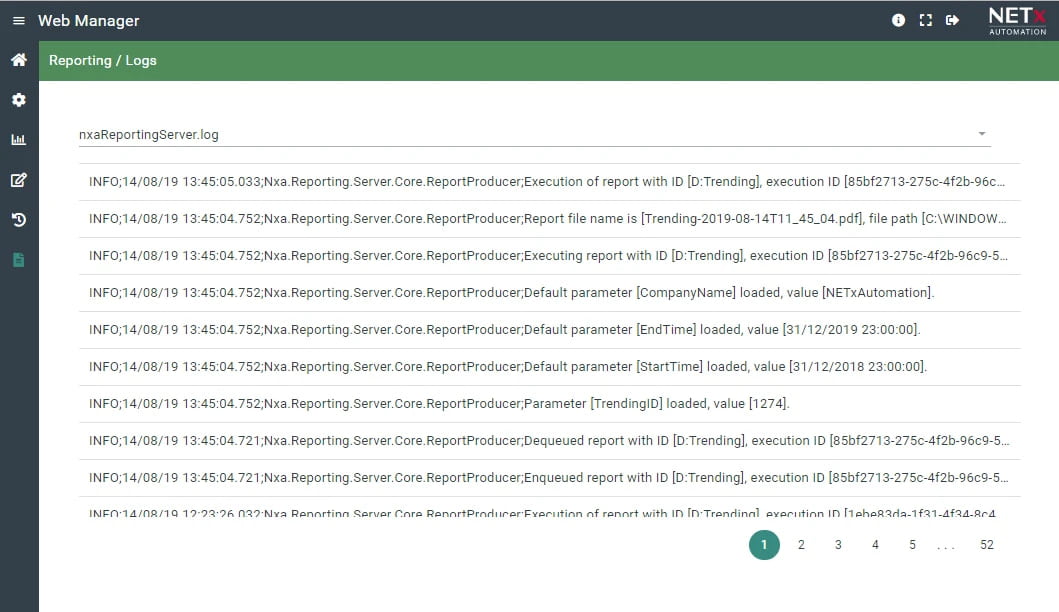
Task: Select log row with CompanyName parameter
Action: [550, 293]
